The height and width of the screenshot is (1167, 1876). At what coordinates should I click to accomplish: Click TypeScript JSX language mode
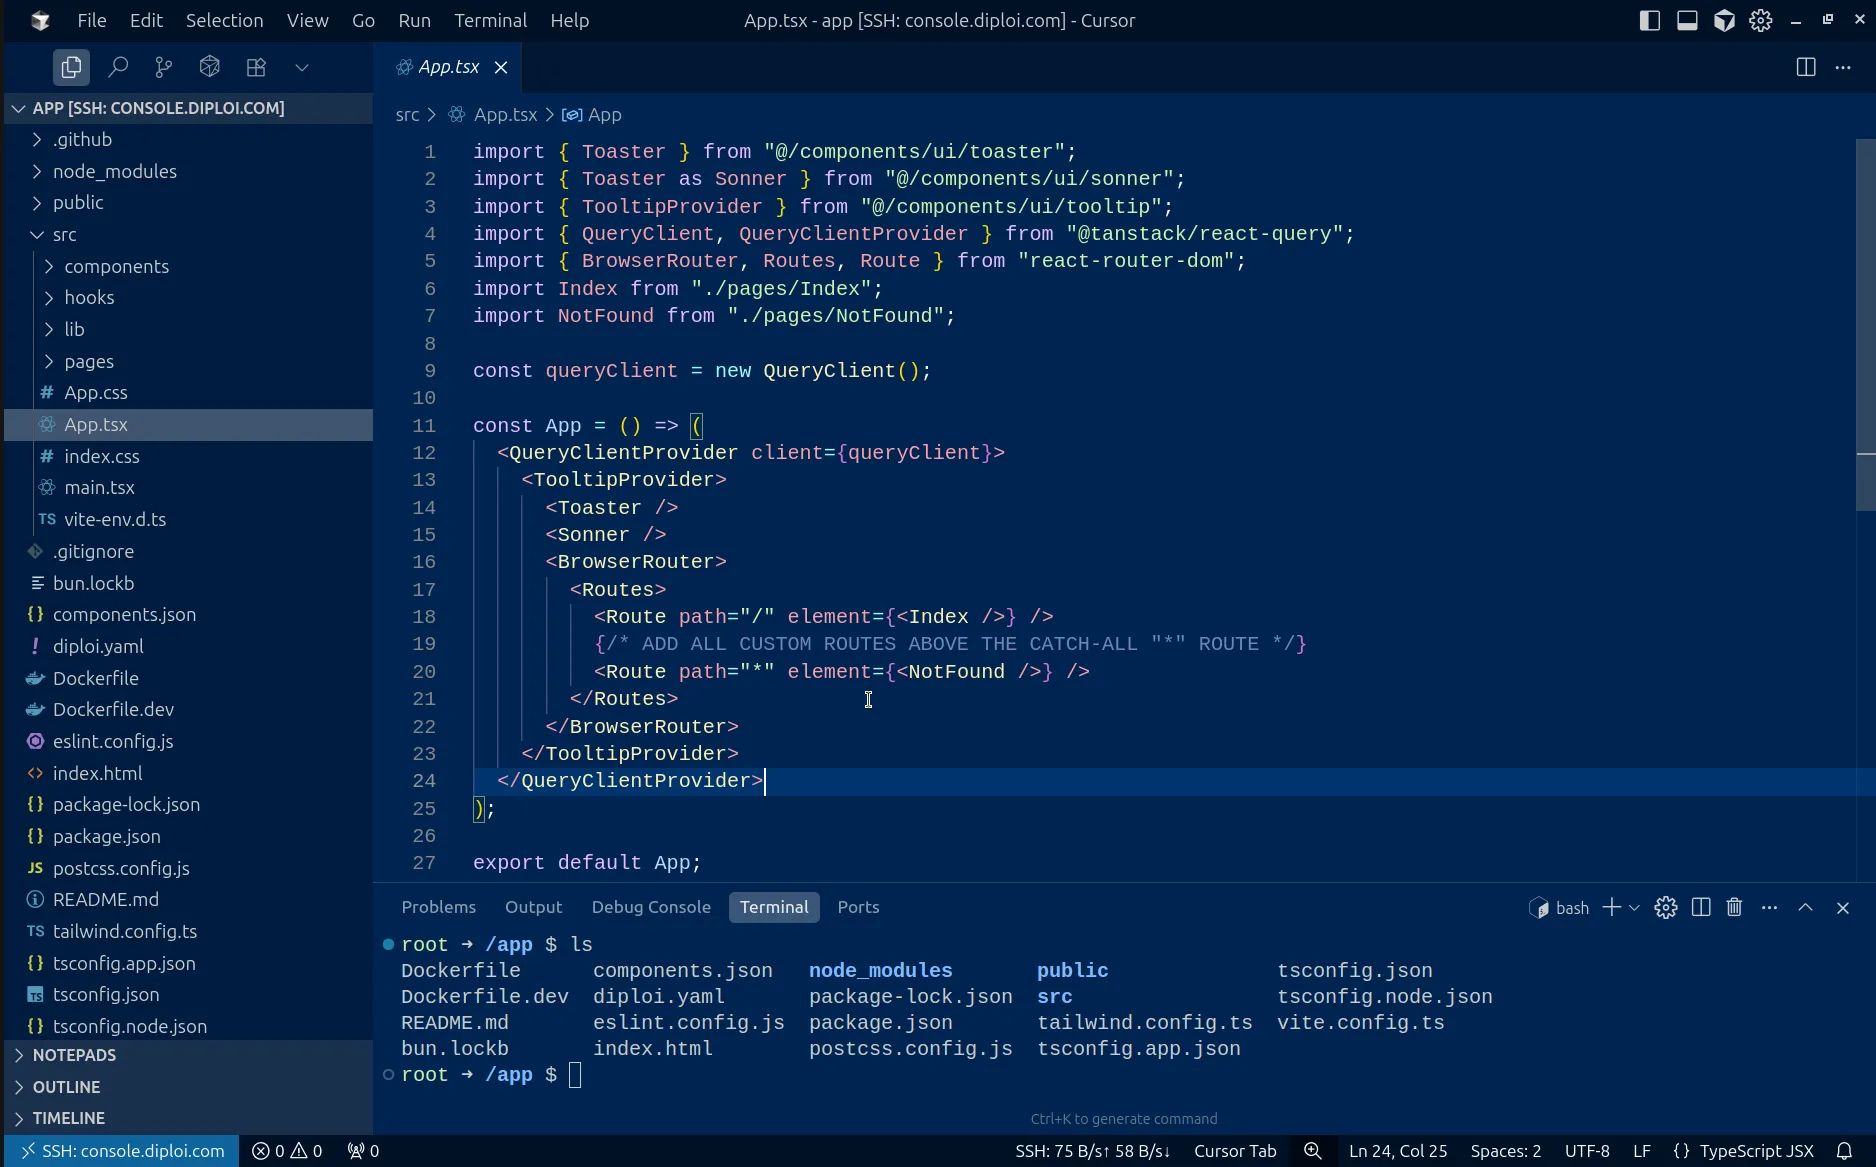[x=1756, y=1151]
